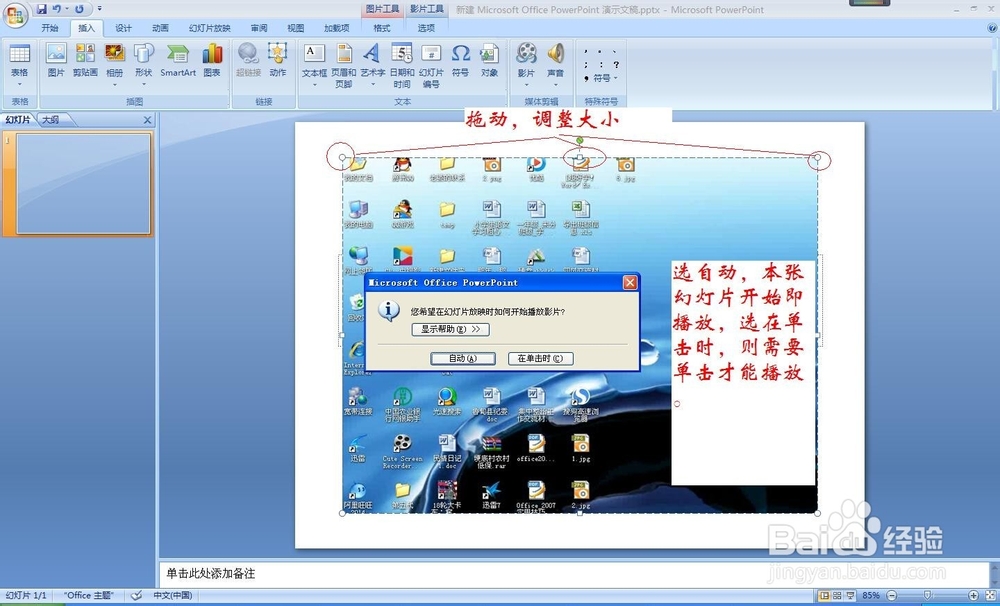Insert 日期和时间 date and time

click(402, 66)
